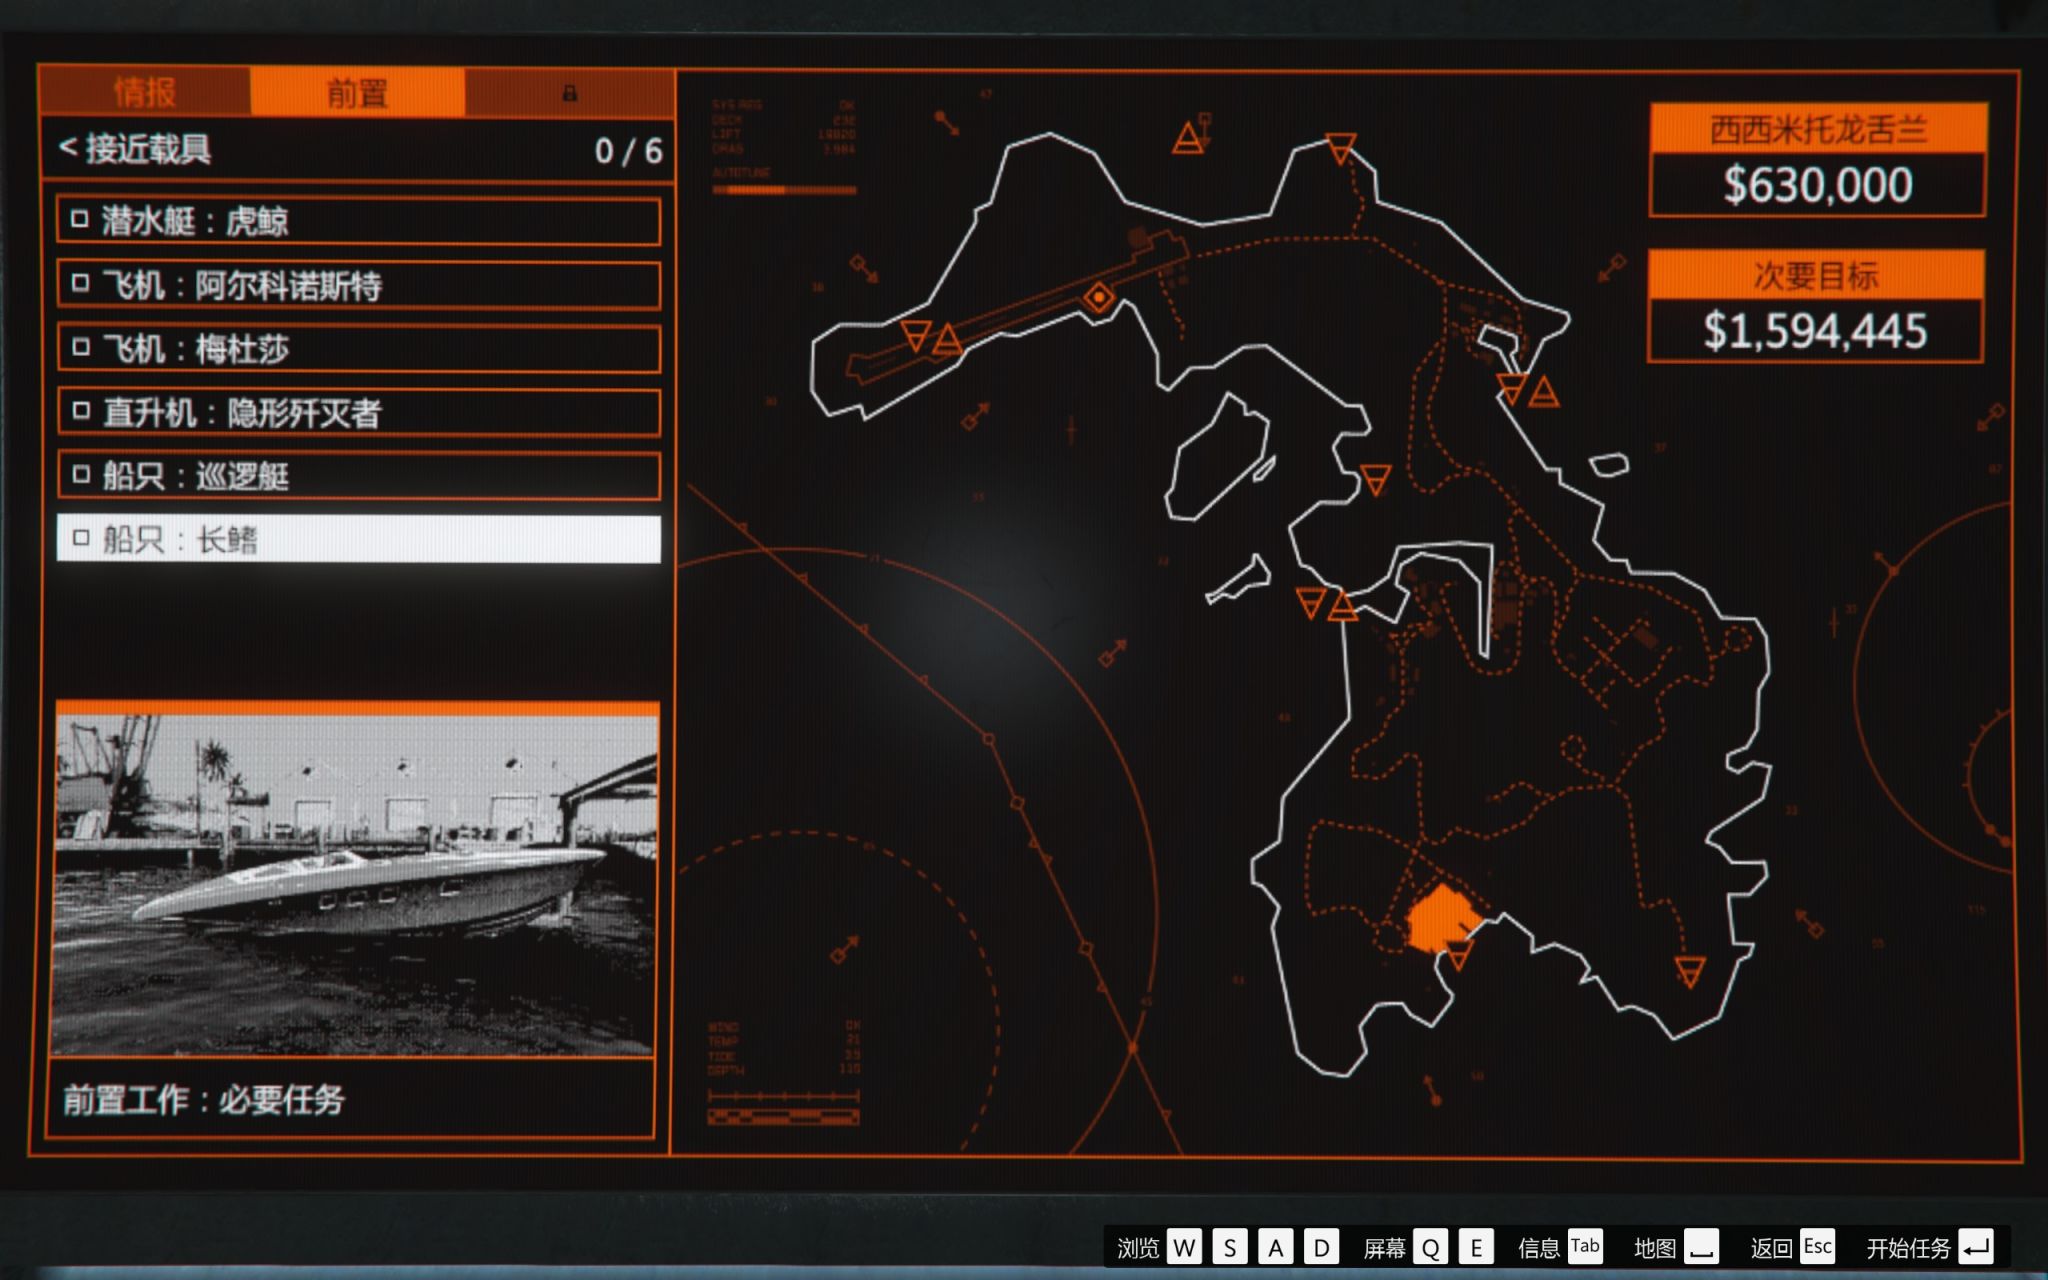
Task: Select 船只：巡逻艇 mission row
Action: (358, 475)
